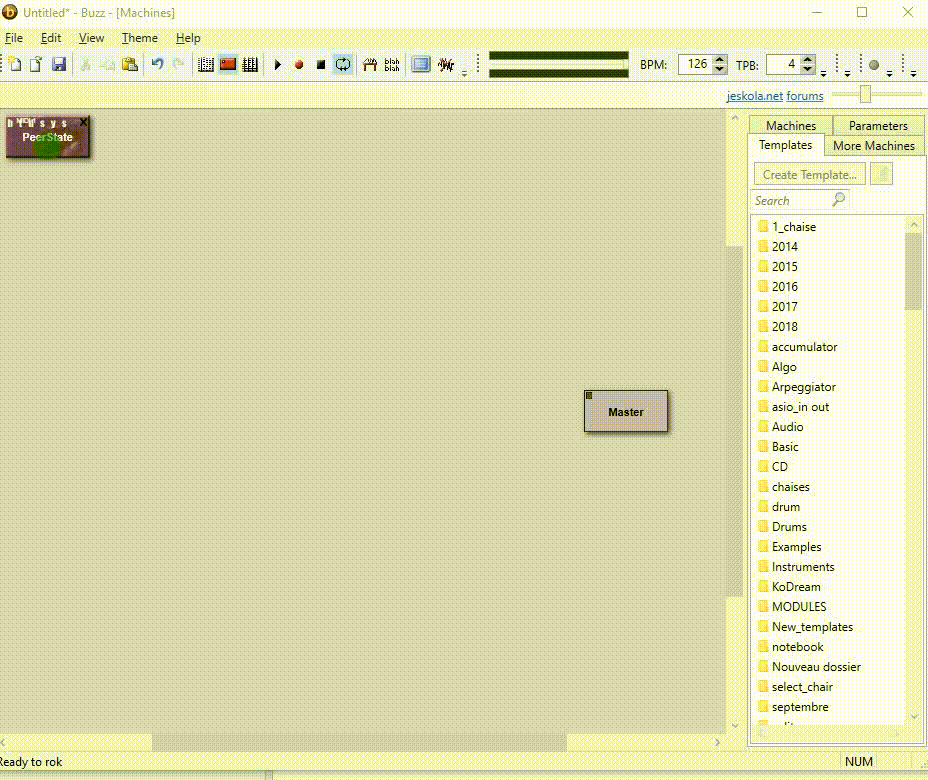The height and width of the screenshot is (780, 928).
Task: Click the Play transport button
Action: 278,65
